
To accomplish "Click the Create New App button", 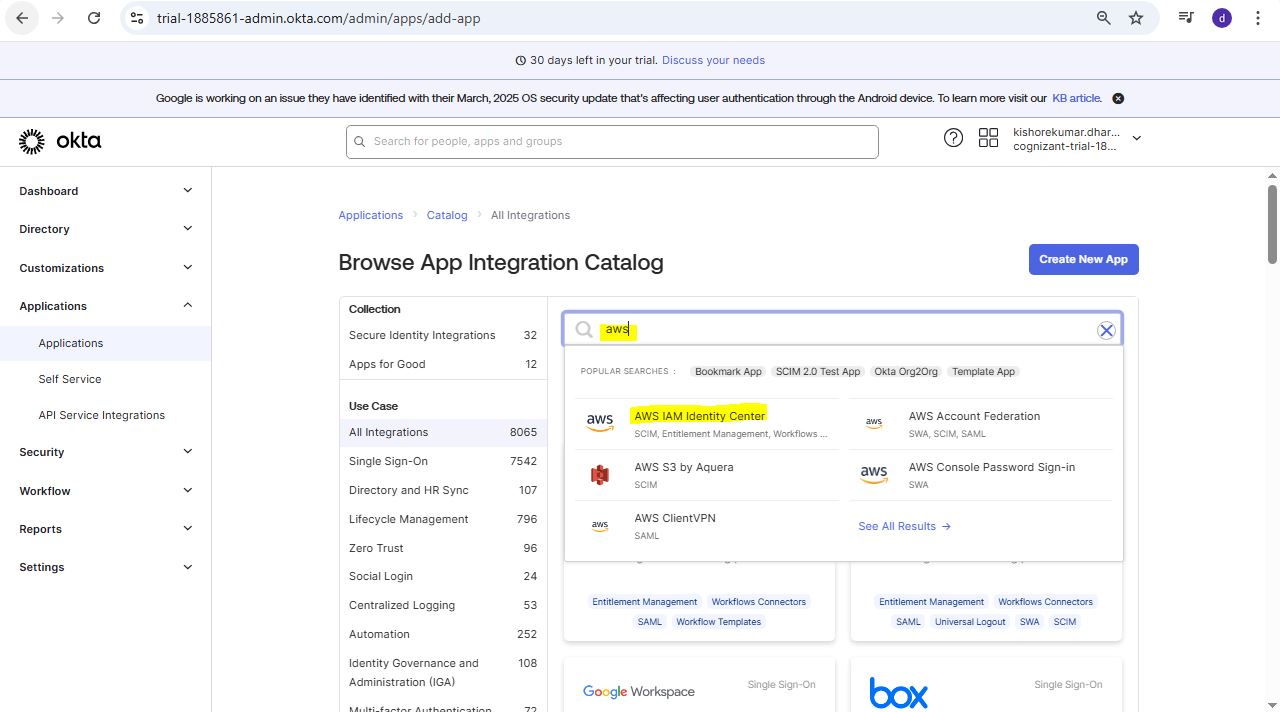I will pos(1083,259).
